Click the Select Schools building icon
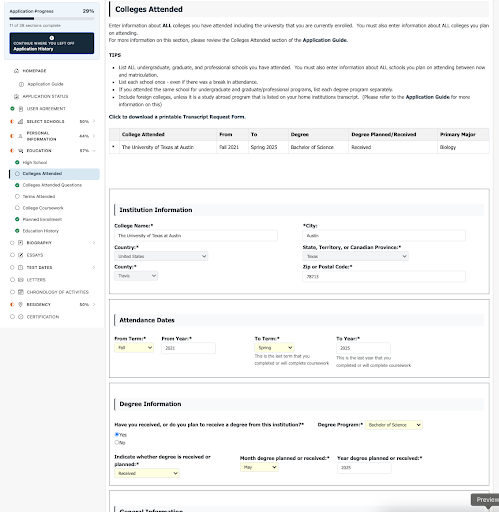The height and width of the screenshot is (512, 499). [x=21, y=121]
